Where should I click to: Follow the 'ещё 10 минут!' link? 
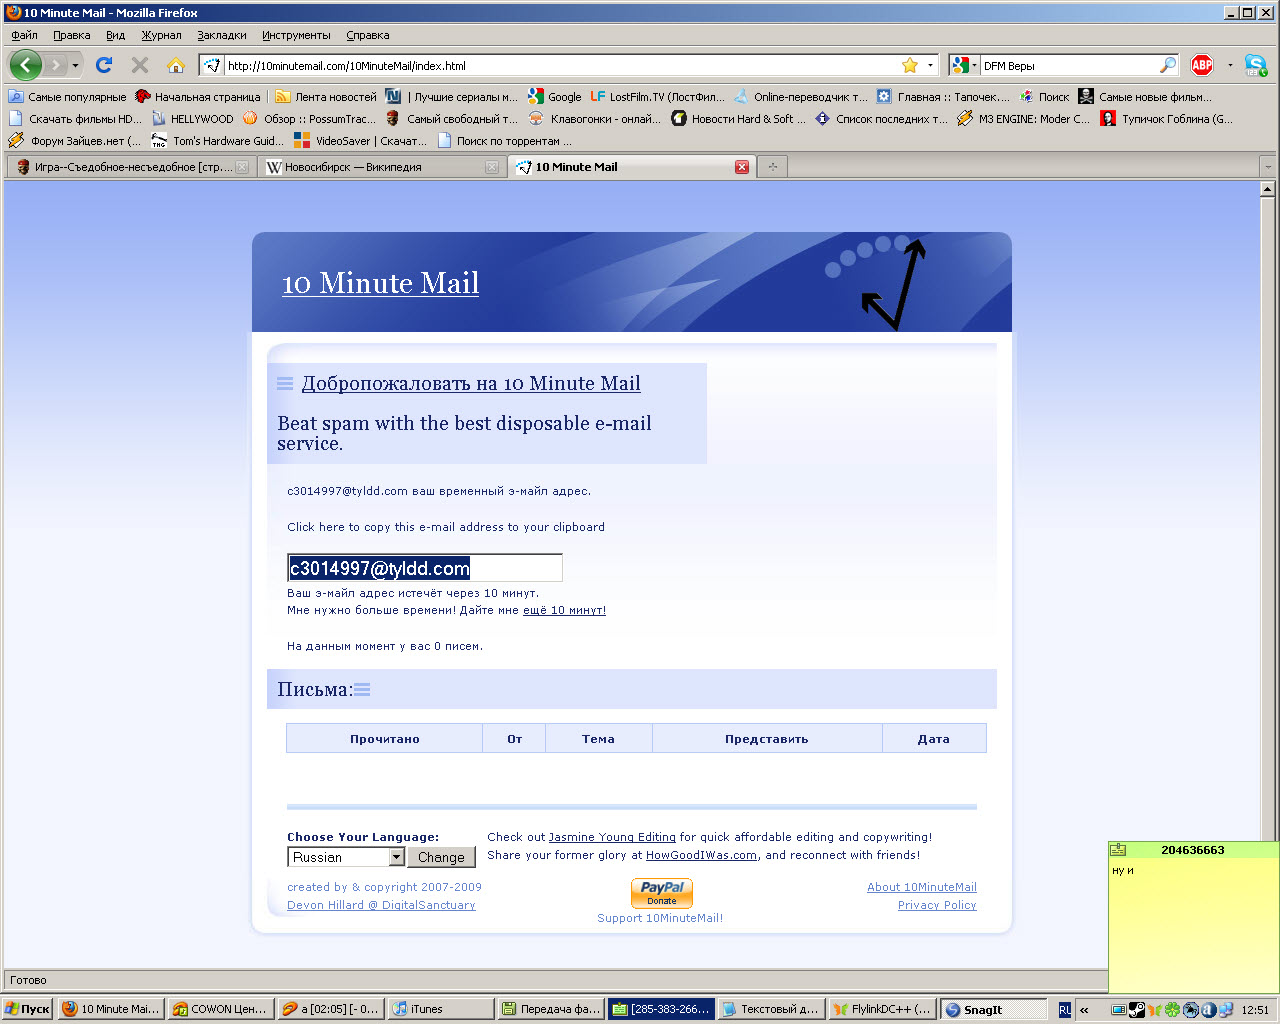click(564, 610)
